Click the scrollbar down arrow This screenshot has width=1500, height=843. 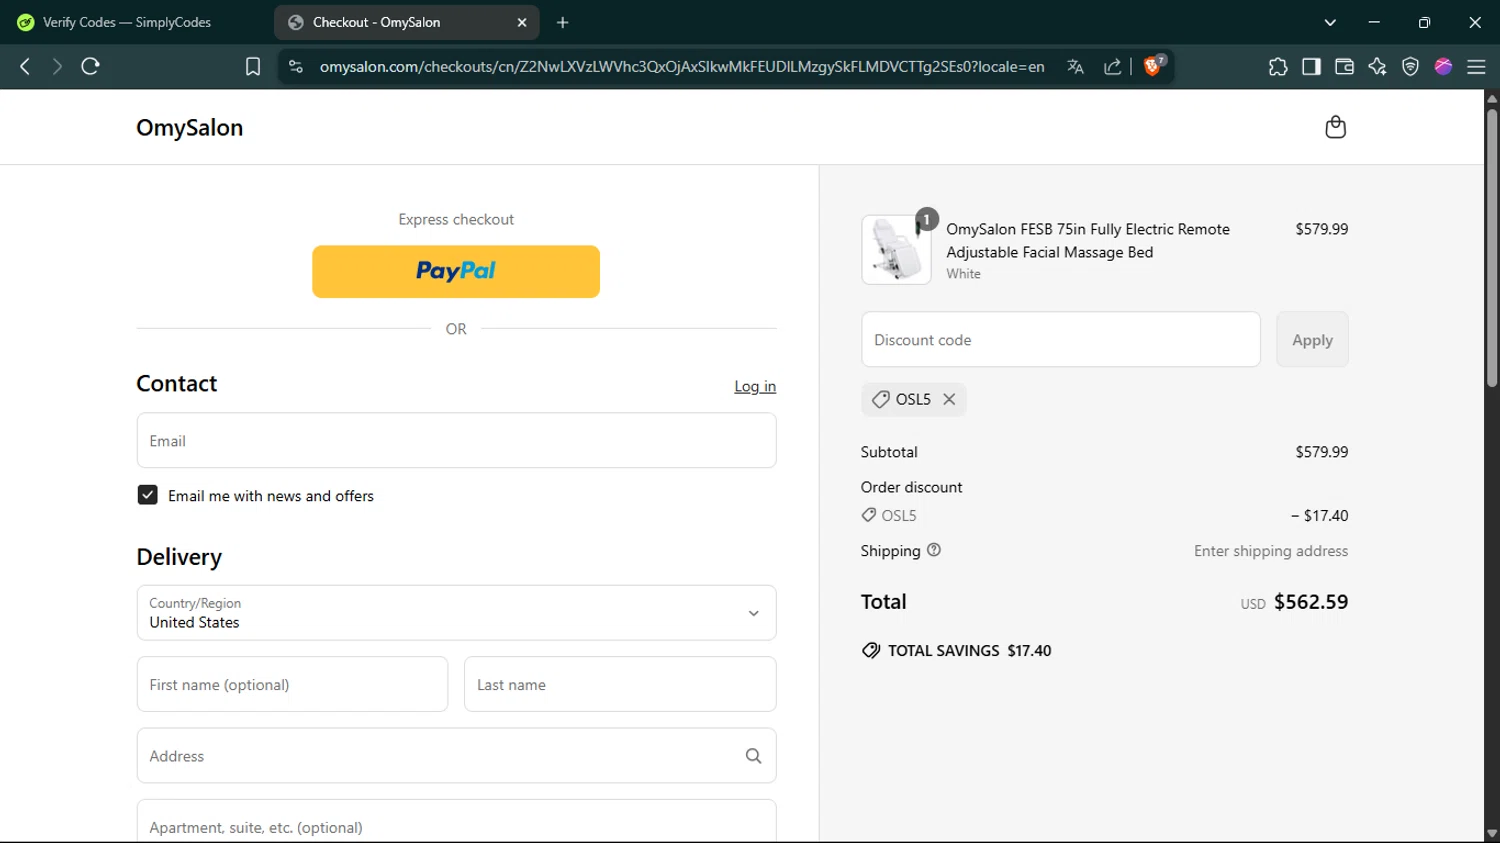(1492, 834)
